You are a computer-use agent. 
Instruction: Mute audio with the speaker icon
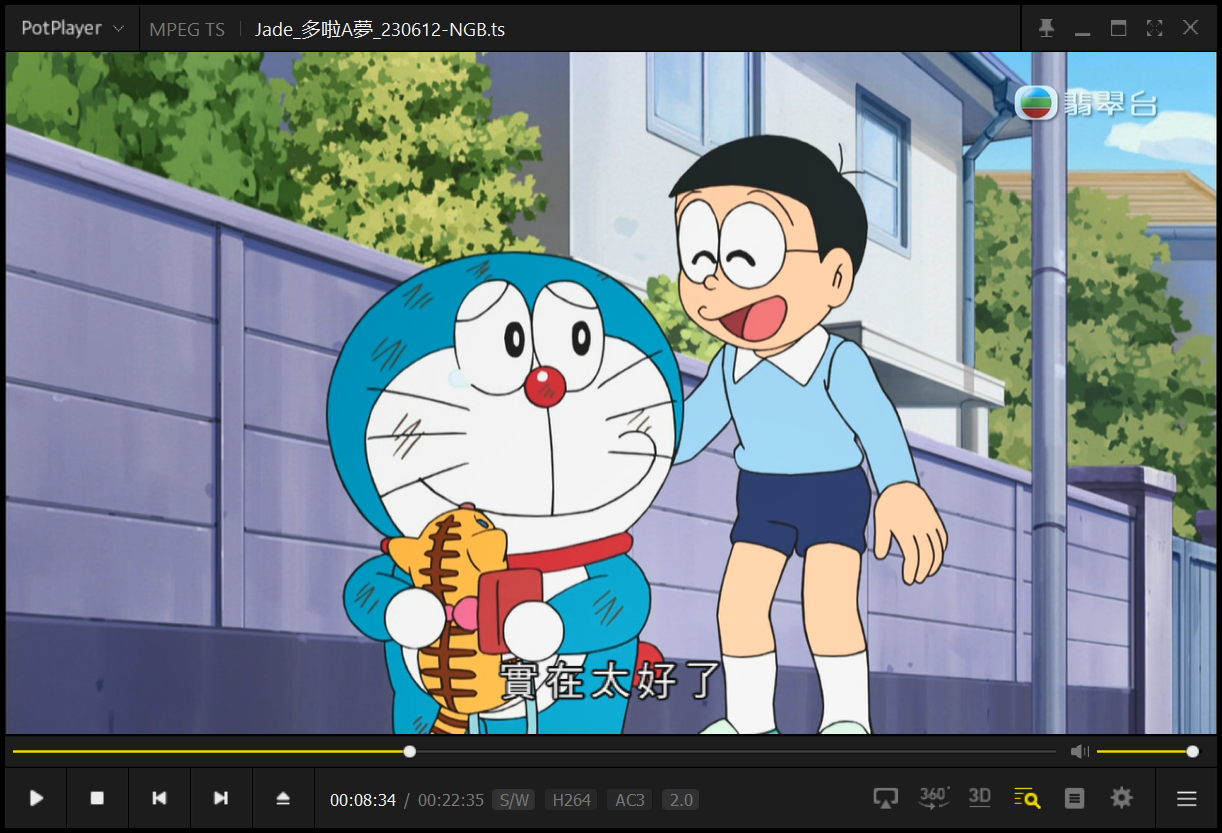pyautogui.click(x=1079, y=751)
